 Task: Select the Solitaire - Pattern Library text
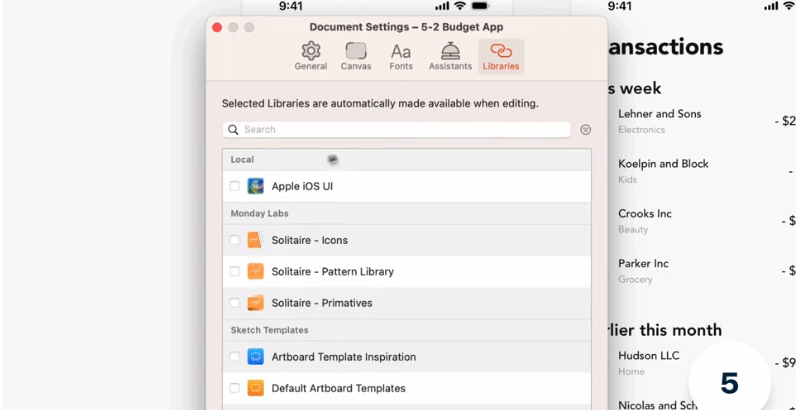pos(332,272)
